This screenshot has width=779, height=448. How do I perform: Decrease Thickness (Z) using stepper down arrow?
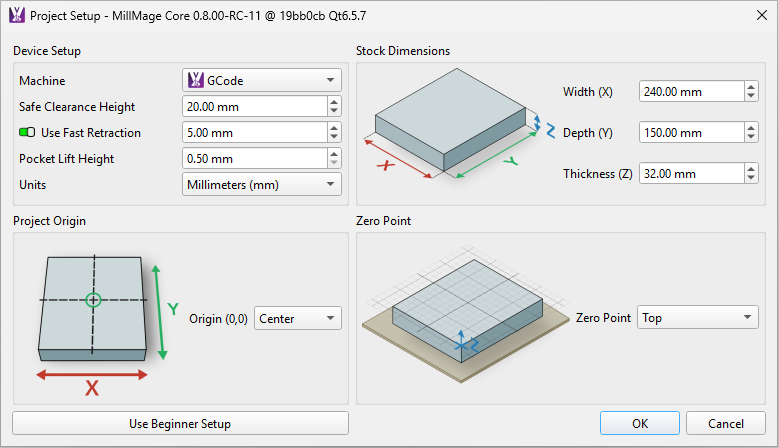[750, 179]
